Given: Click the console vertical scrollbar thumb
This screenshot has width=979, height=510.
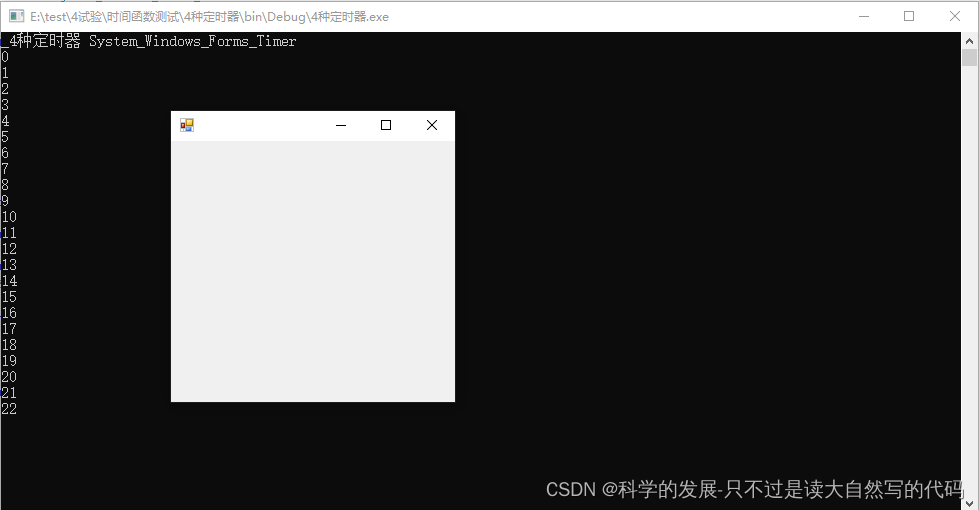Looking at the screenshot, I should [x=969, y=57].
